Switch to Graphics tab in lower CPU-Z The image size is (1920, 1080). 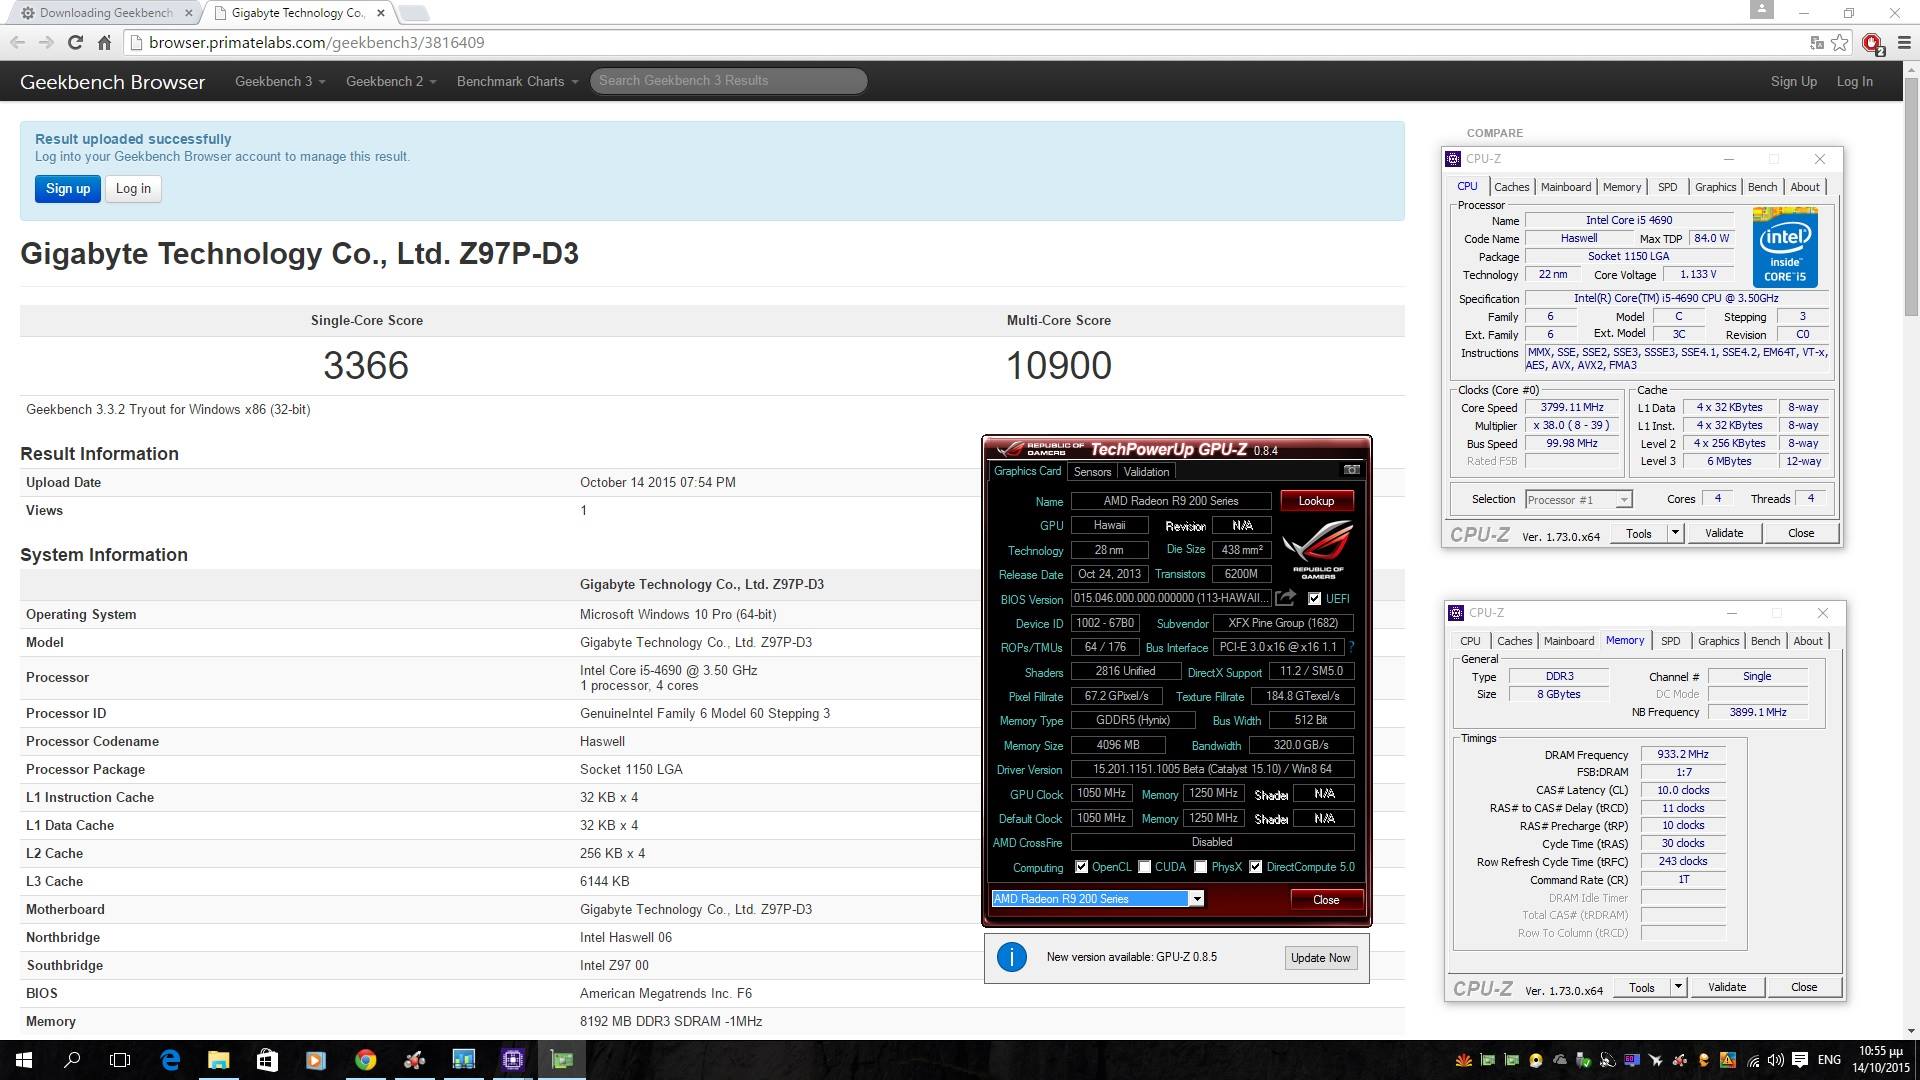1718,641
